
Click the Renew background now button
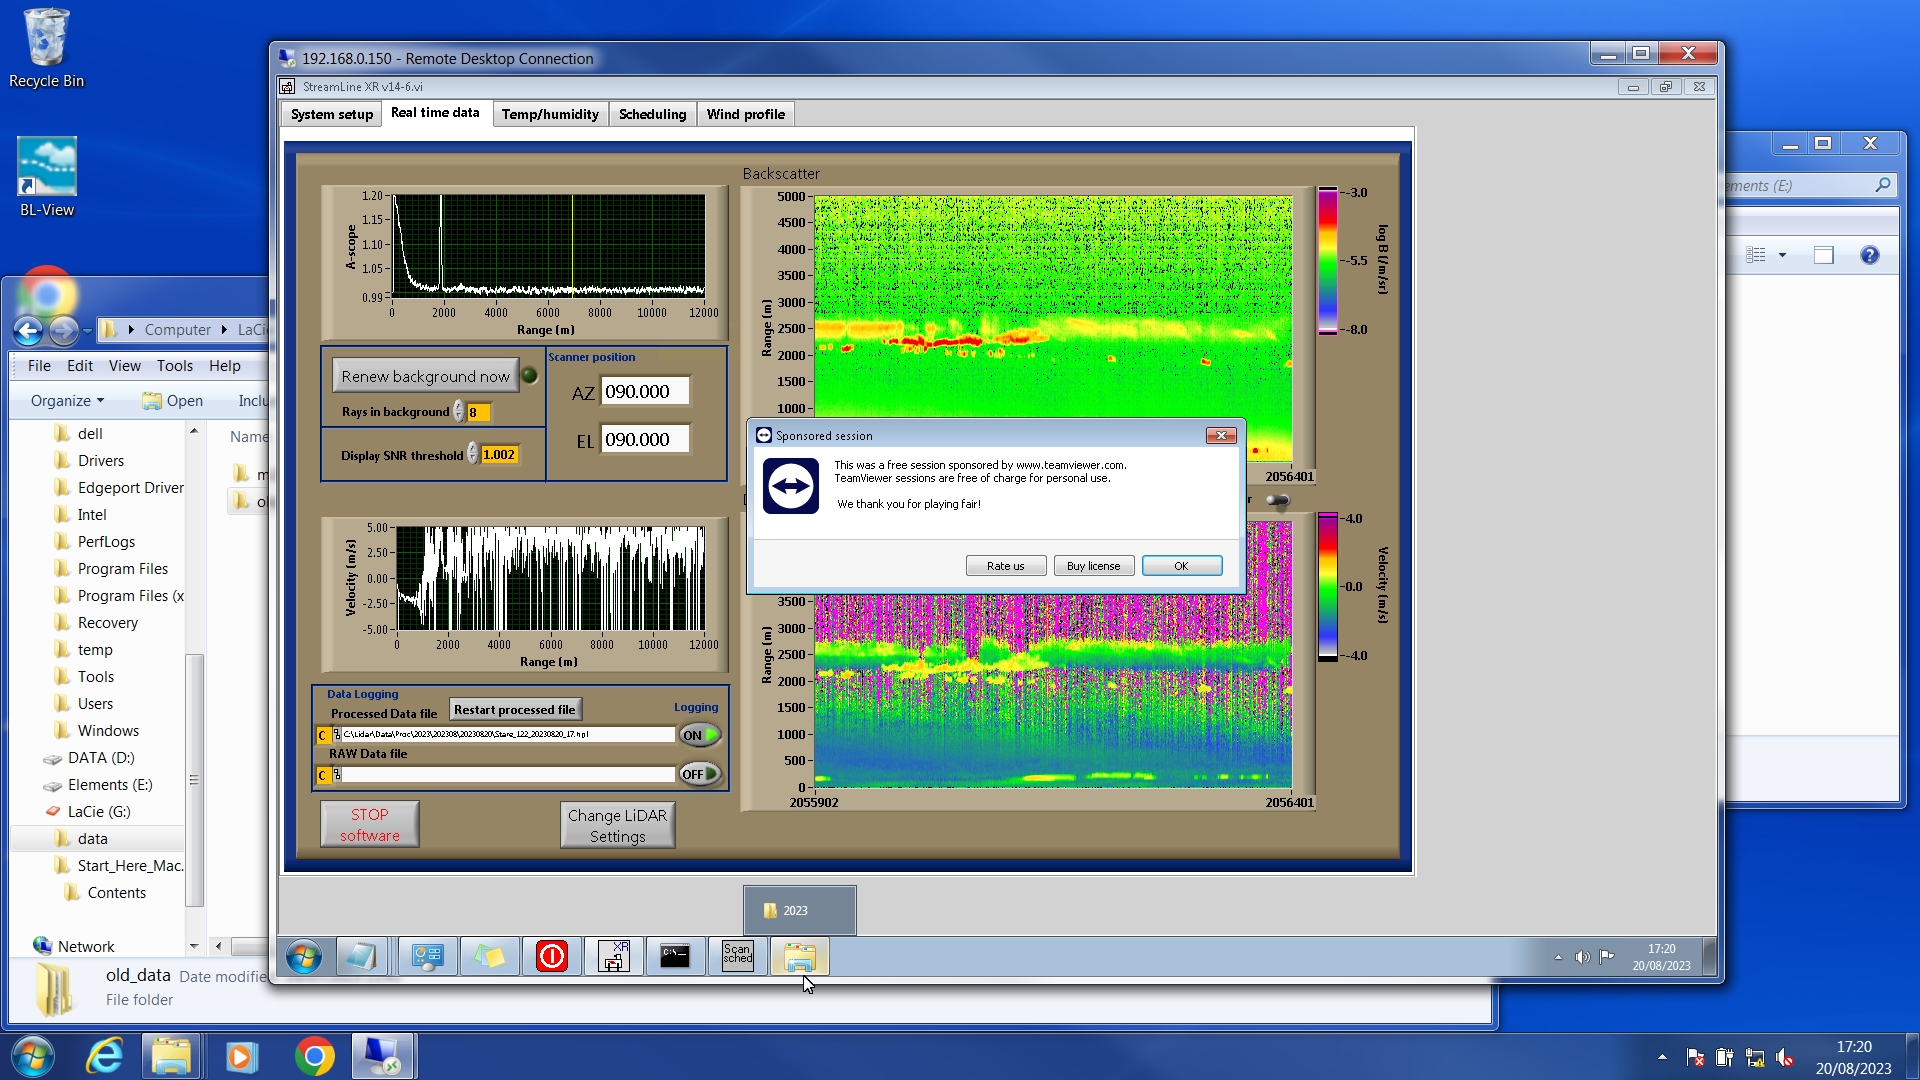point(425,376)
